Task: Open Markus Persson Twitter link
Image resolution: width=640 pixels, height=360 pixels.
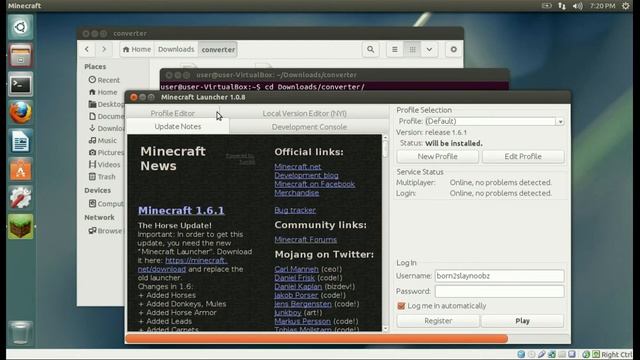Action: coord(302,321)
